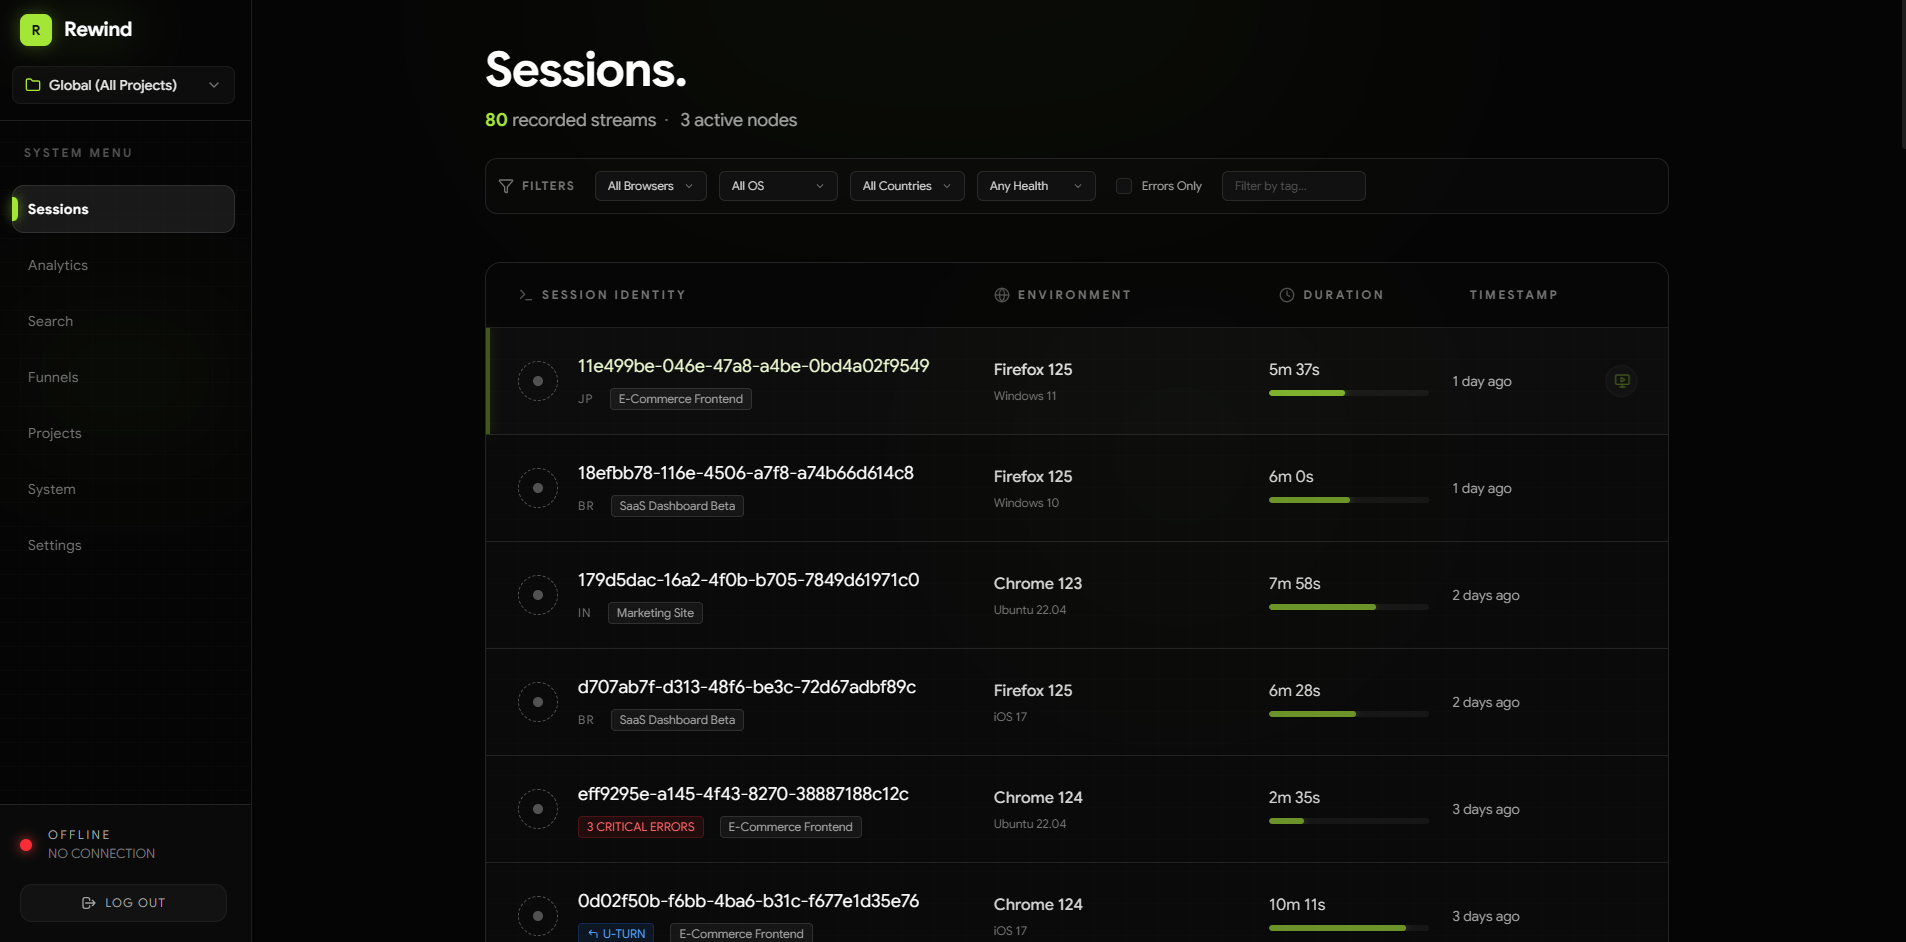Click replay icon on session 11e499be row
This screenshot has width=1906, height=942.
[1622, 381]
